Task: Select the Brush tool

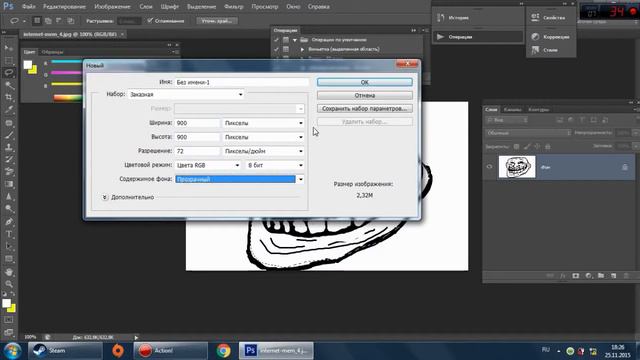Action: point(9,135)
